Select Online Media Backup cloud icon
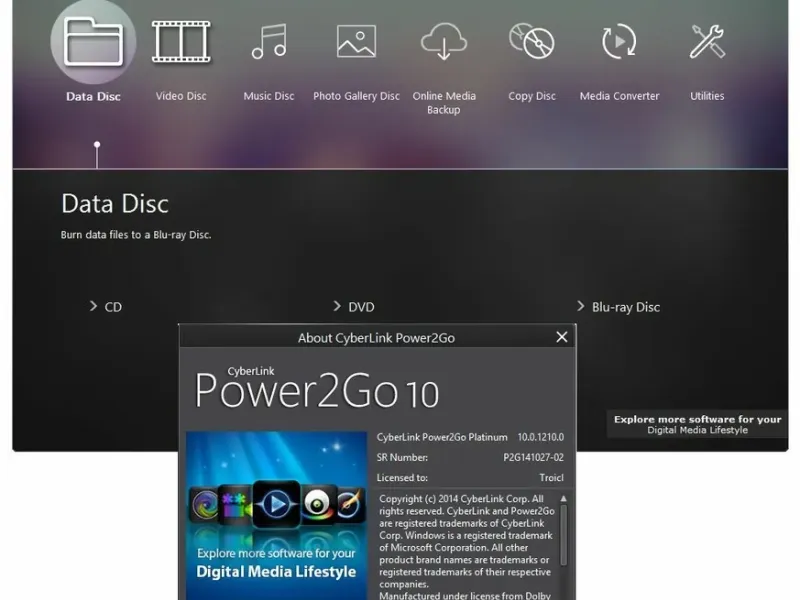Viewport: 800px width, 600px height. tap(444, 41)
